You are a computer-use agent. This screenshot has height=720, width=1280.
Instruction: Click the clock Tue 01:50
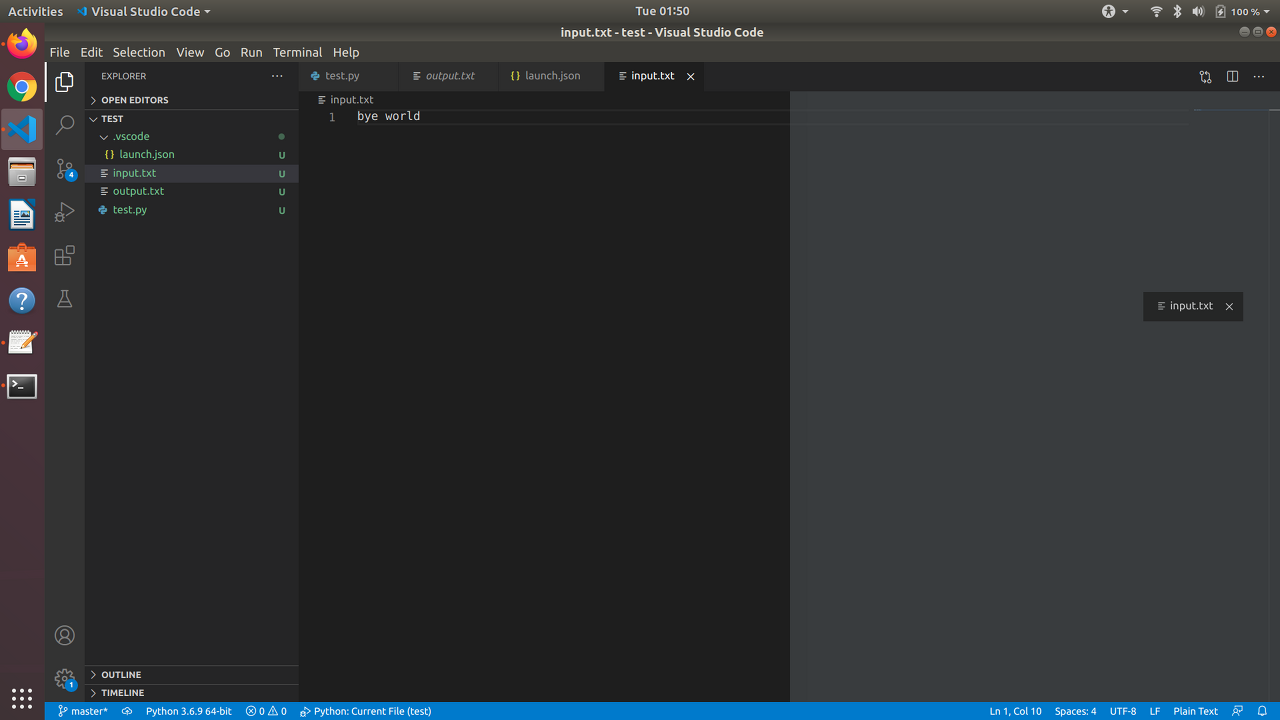coord(662,11)
